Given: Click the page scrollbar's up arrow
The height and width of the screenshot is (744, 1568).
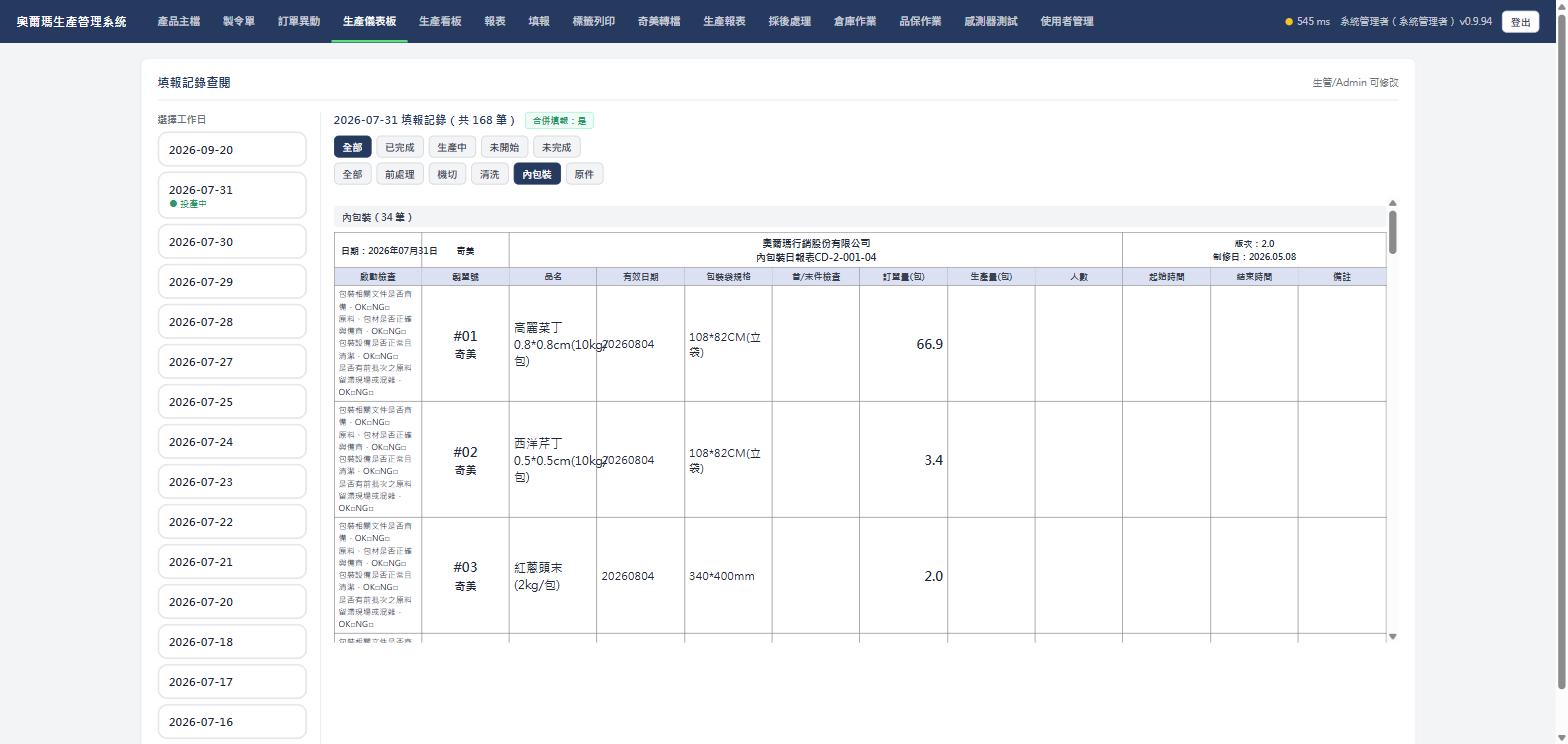Looking at the screenshot, I should (1562, 5).
